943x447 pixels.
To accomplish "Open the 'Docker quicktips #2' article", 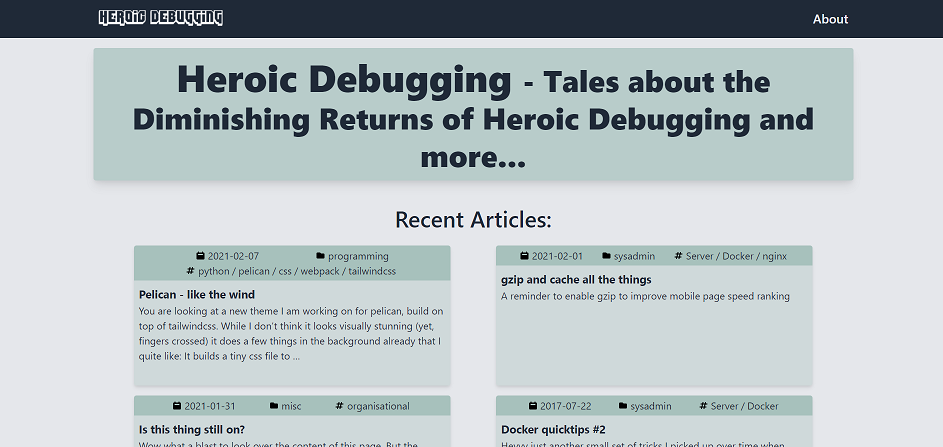I will coord(553,430).
